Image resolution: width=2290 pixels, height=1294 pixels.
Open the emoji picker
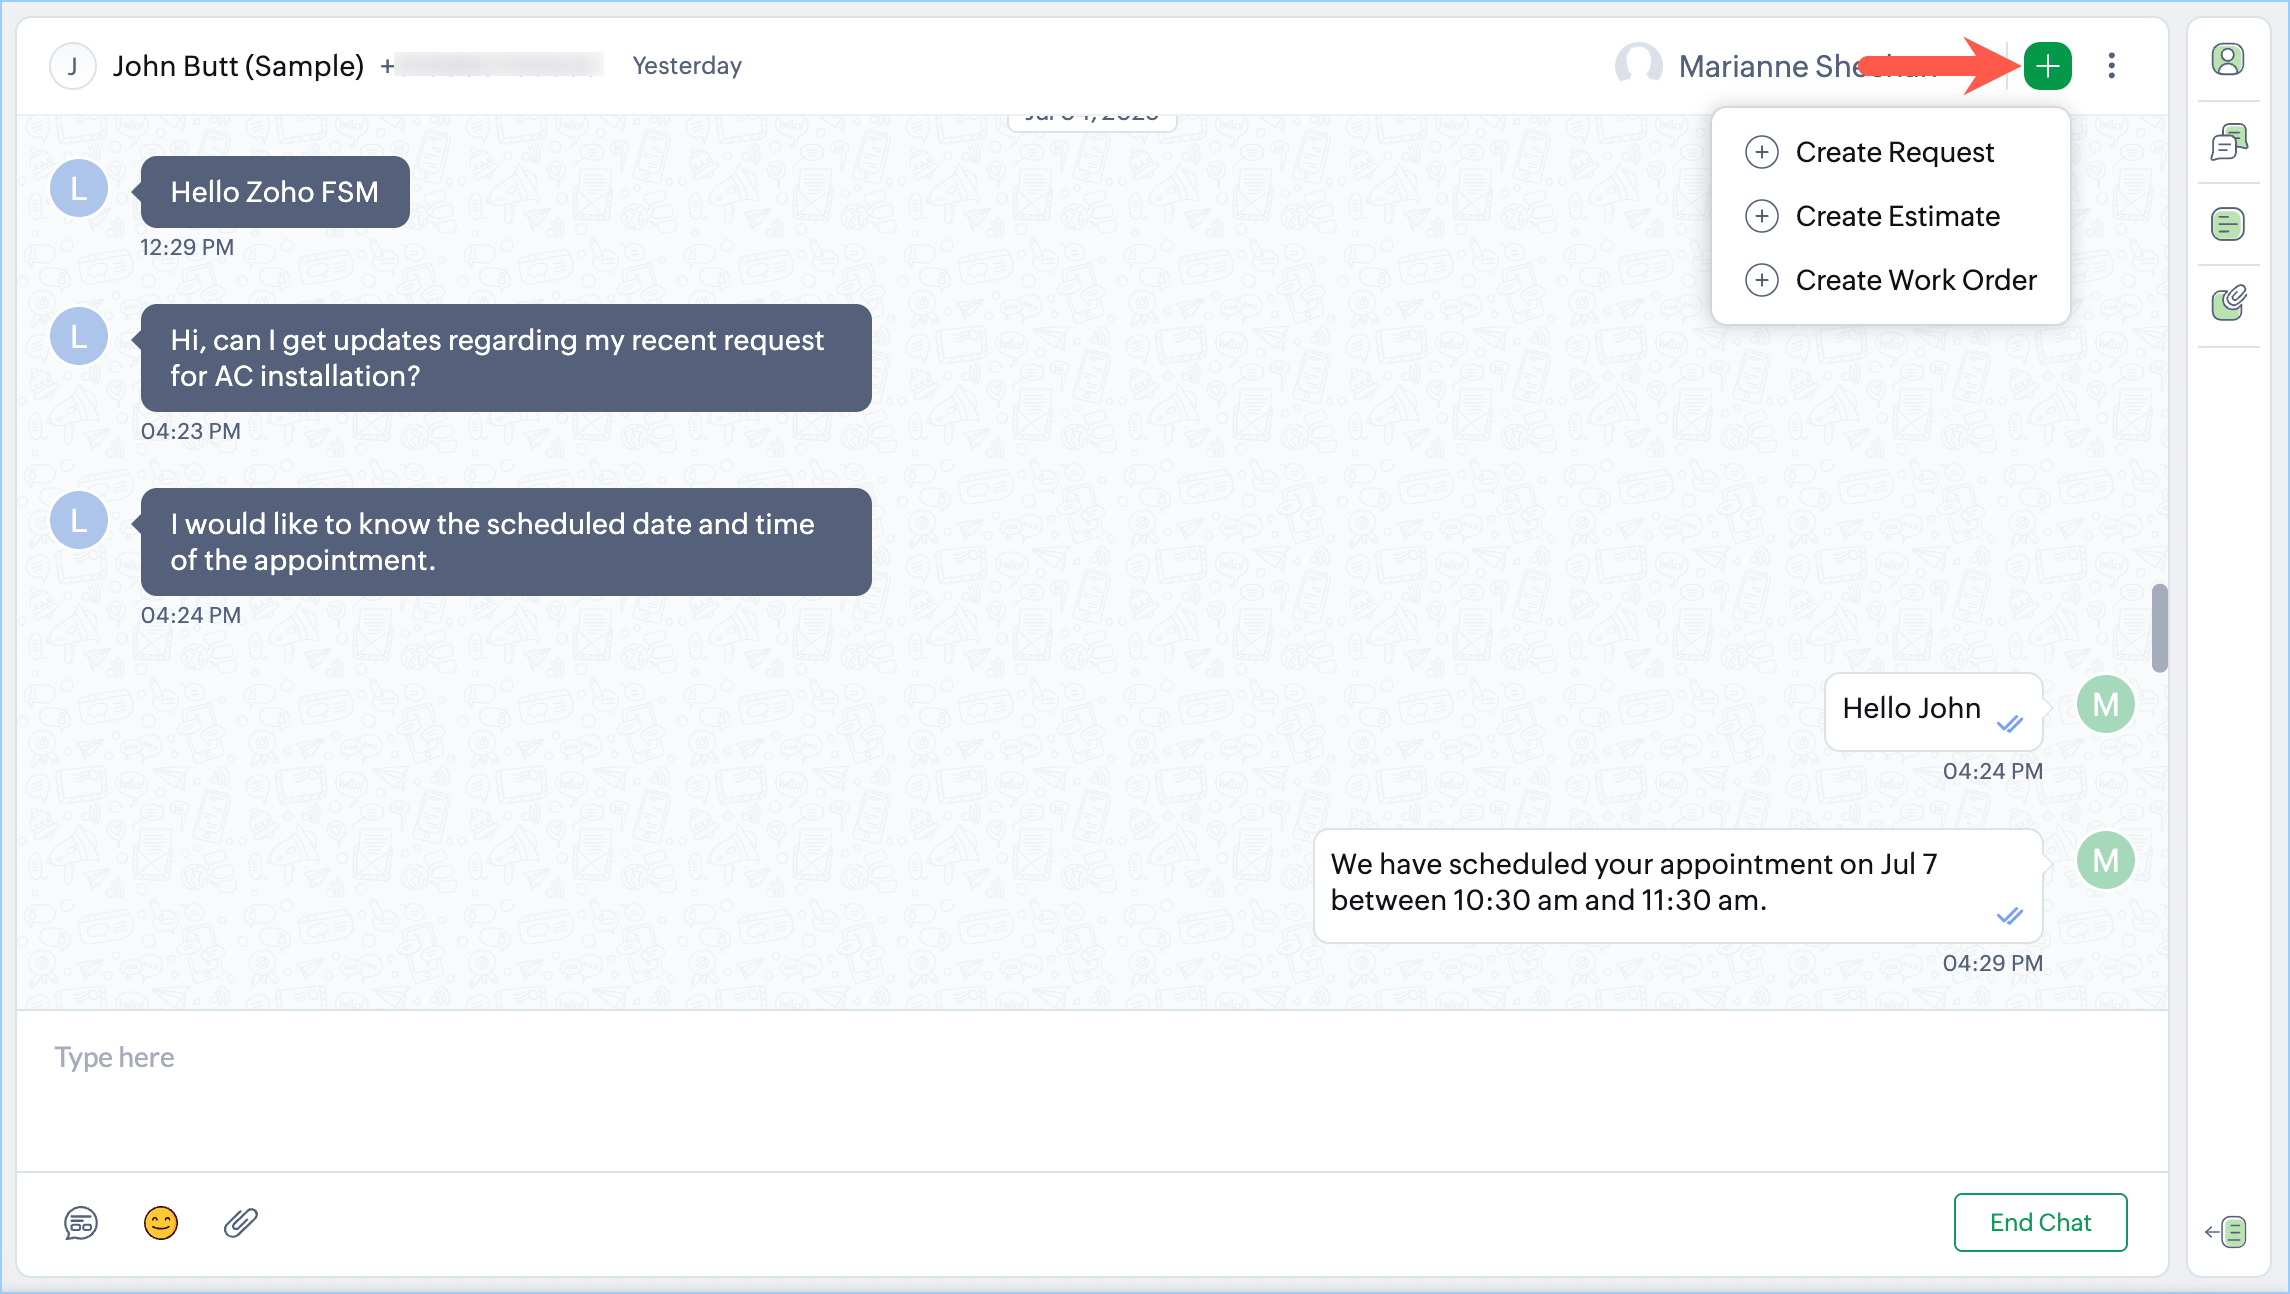(x=160, y=1223)
